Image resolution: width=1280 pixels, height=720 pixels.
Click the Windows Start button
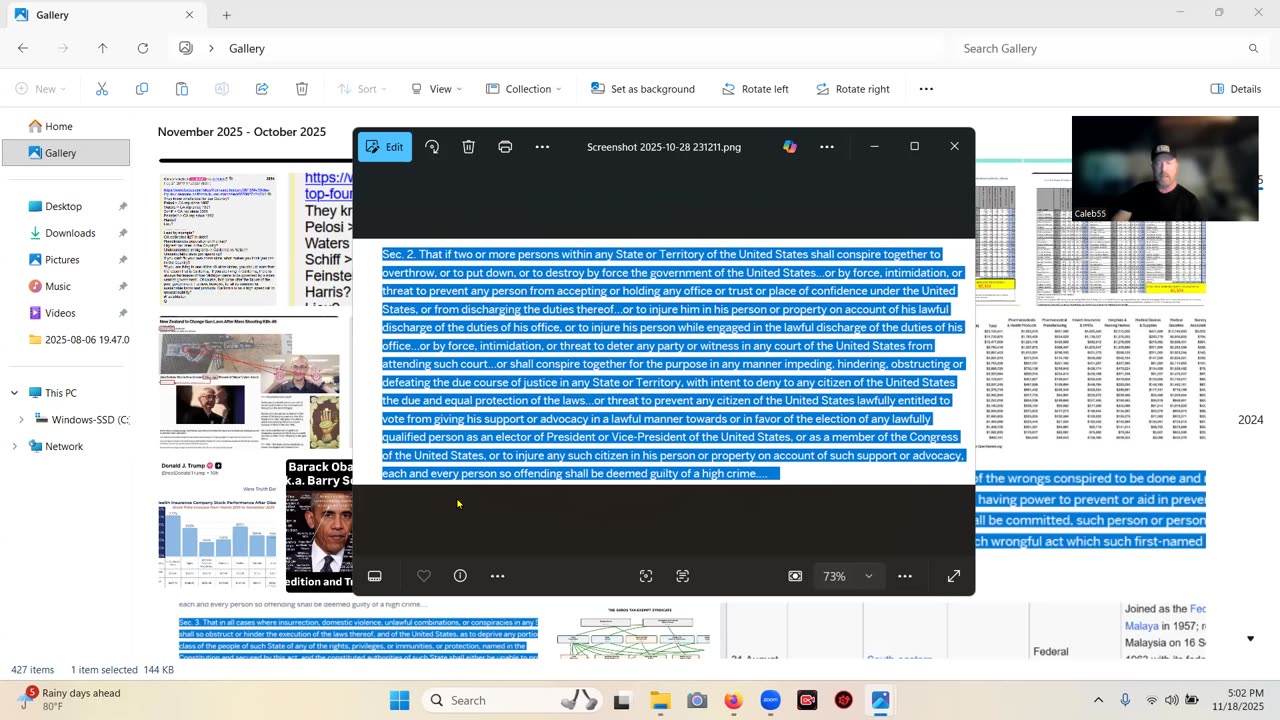pyautogui.click(x=399, y=700)
